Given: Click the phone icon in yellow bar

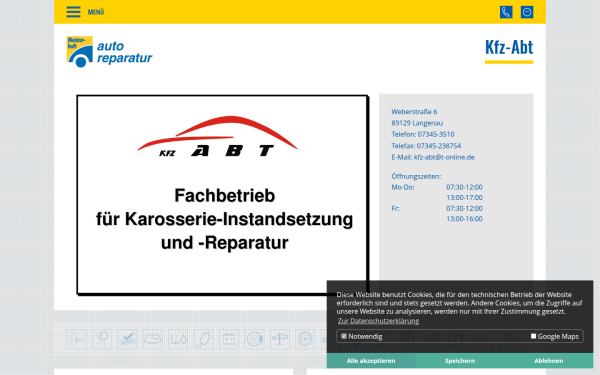Looking at the screenshot, I should [x=506, y=12].
